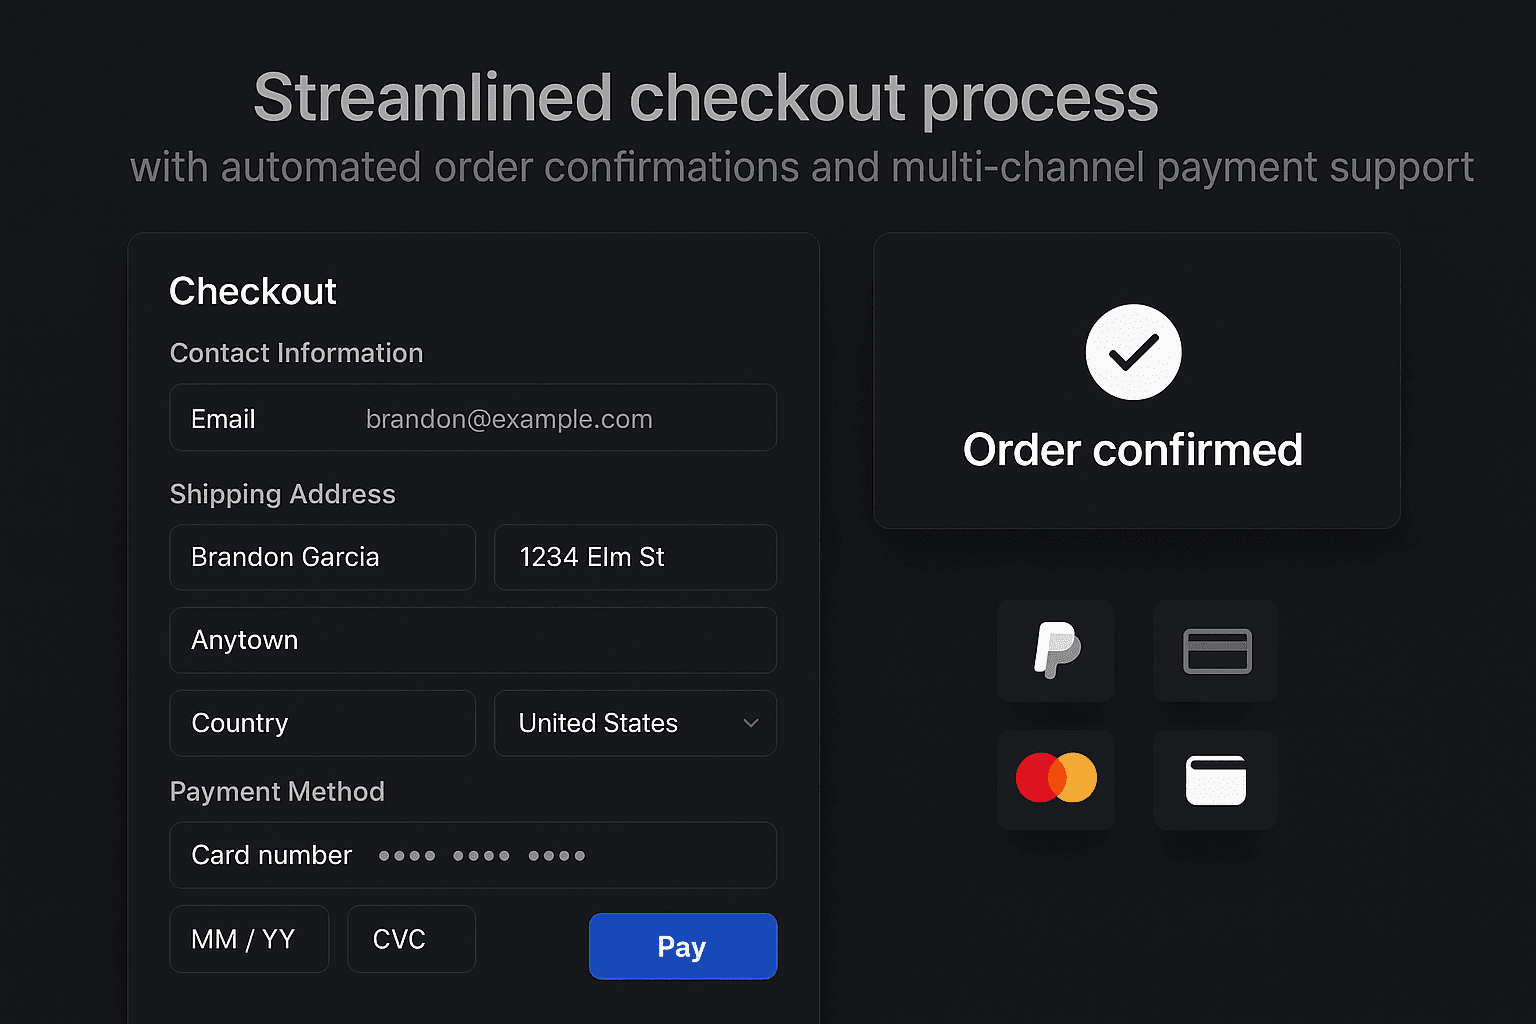This screenshot has height=1024, width=1536.
Task: Click the Country label field
Action: click(x=323, y=723)
